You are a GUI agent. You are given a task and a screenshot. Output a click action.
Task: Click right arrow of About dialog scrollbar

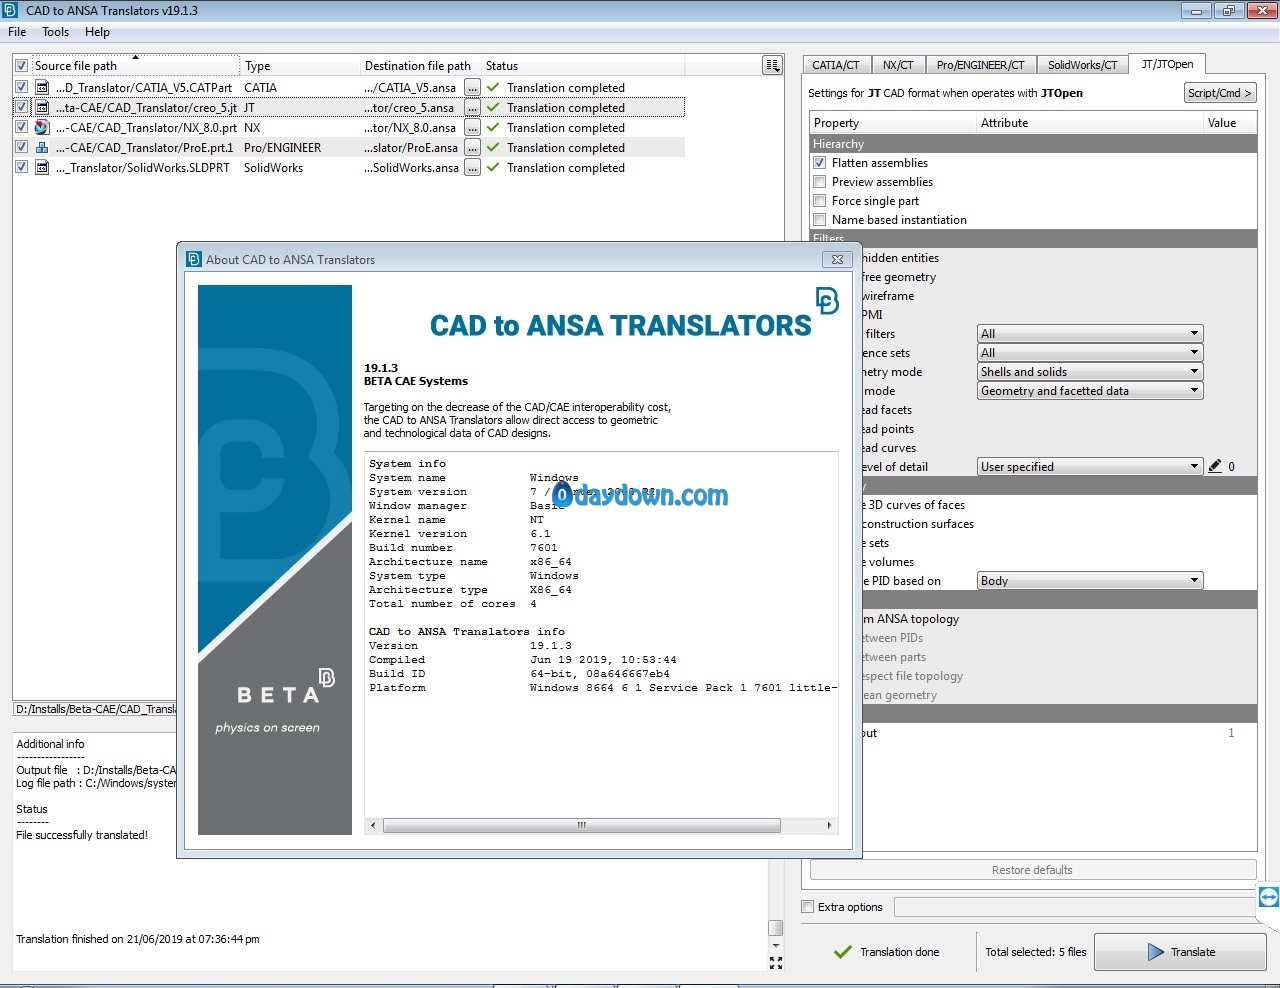point(829,825)
